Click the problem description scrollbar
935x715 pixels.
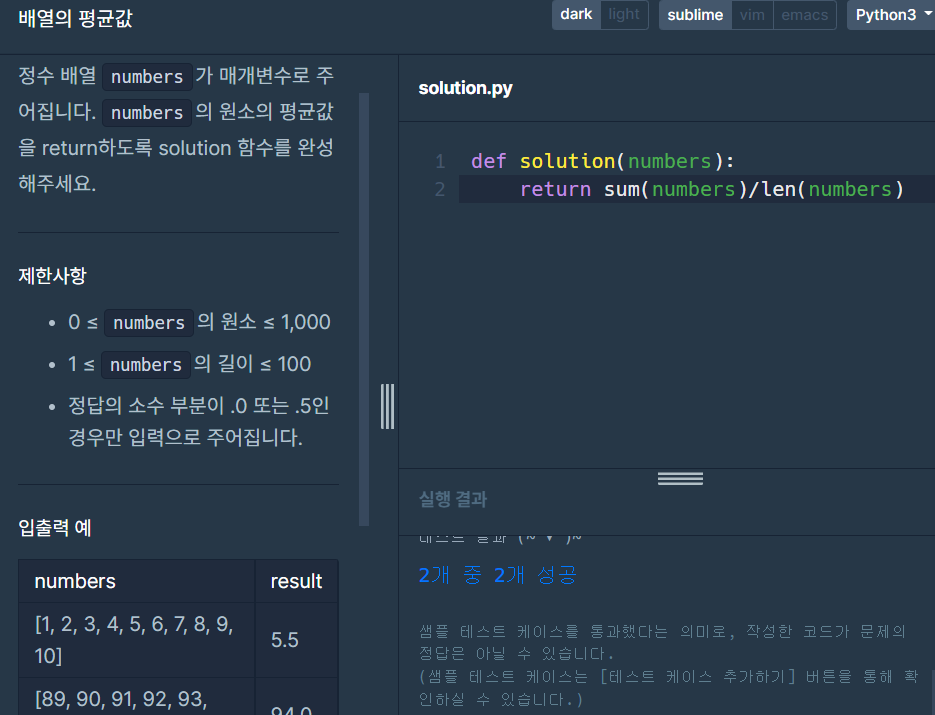pos(364,309)
